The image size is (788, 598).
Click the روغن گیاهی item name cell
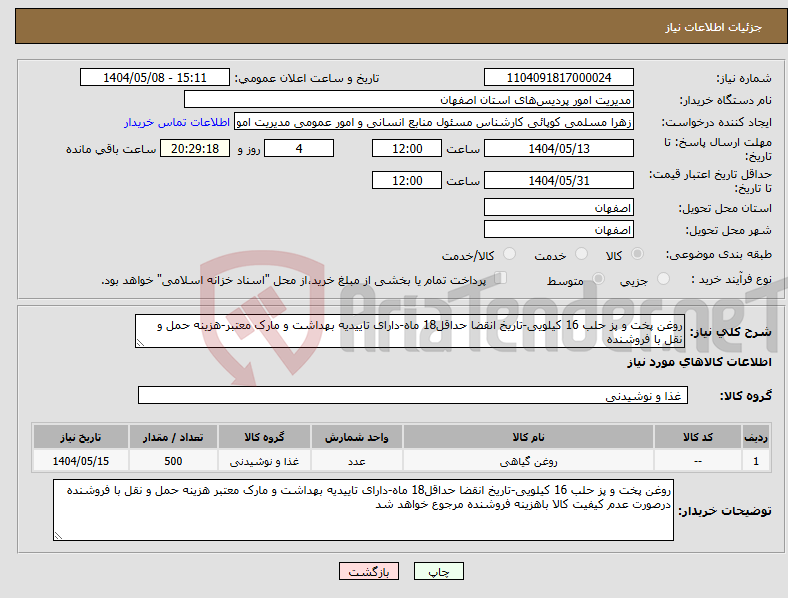coord(528,461)
